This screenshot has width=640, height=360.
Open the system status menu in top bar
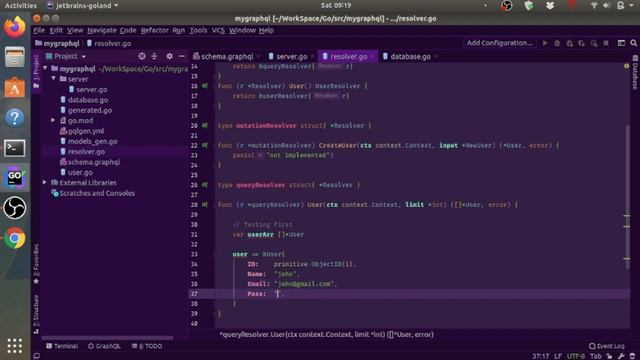pos(613,6)
